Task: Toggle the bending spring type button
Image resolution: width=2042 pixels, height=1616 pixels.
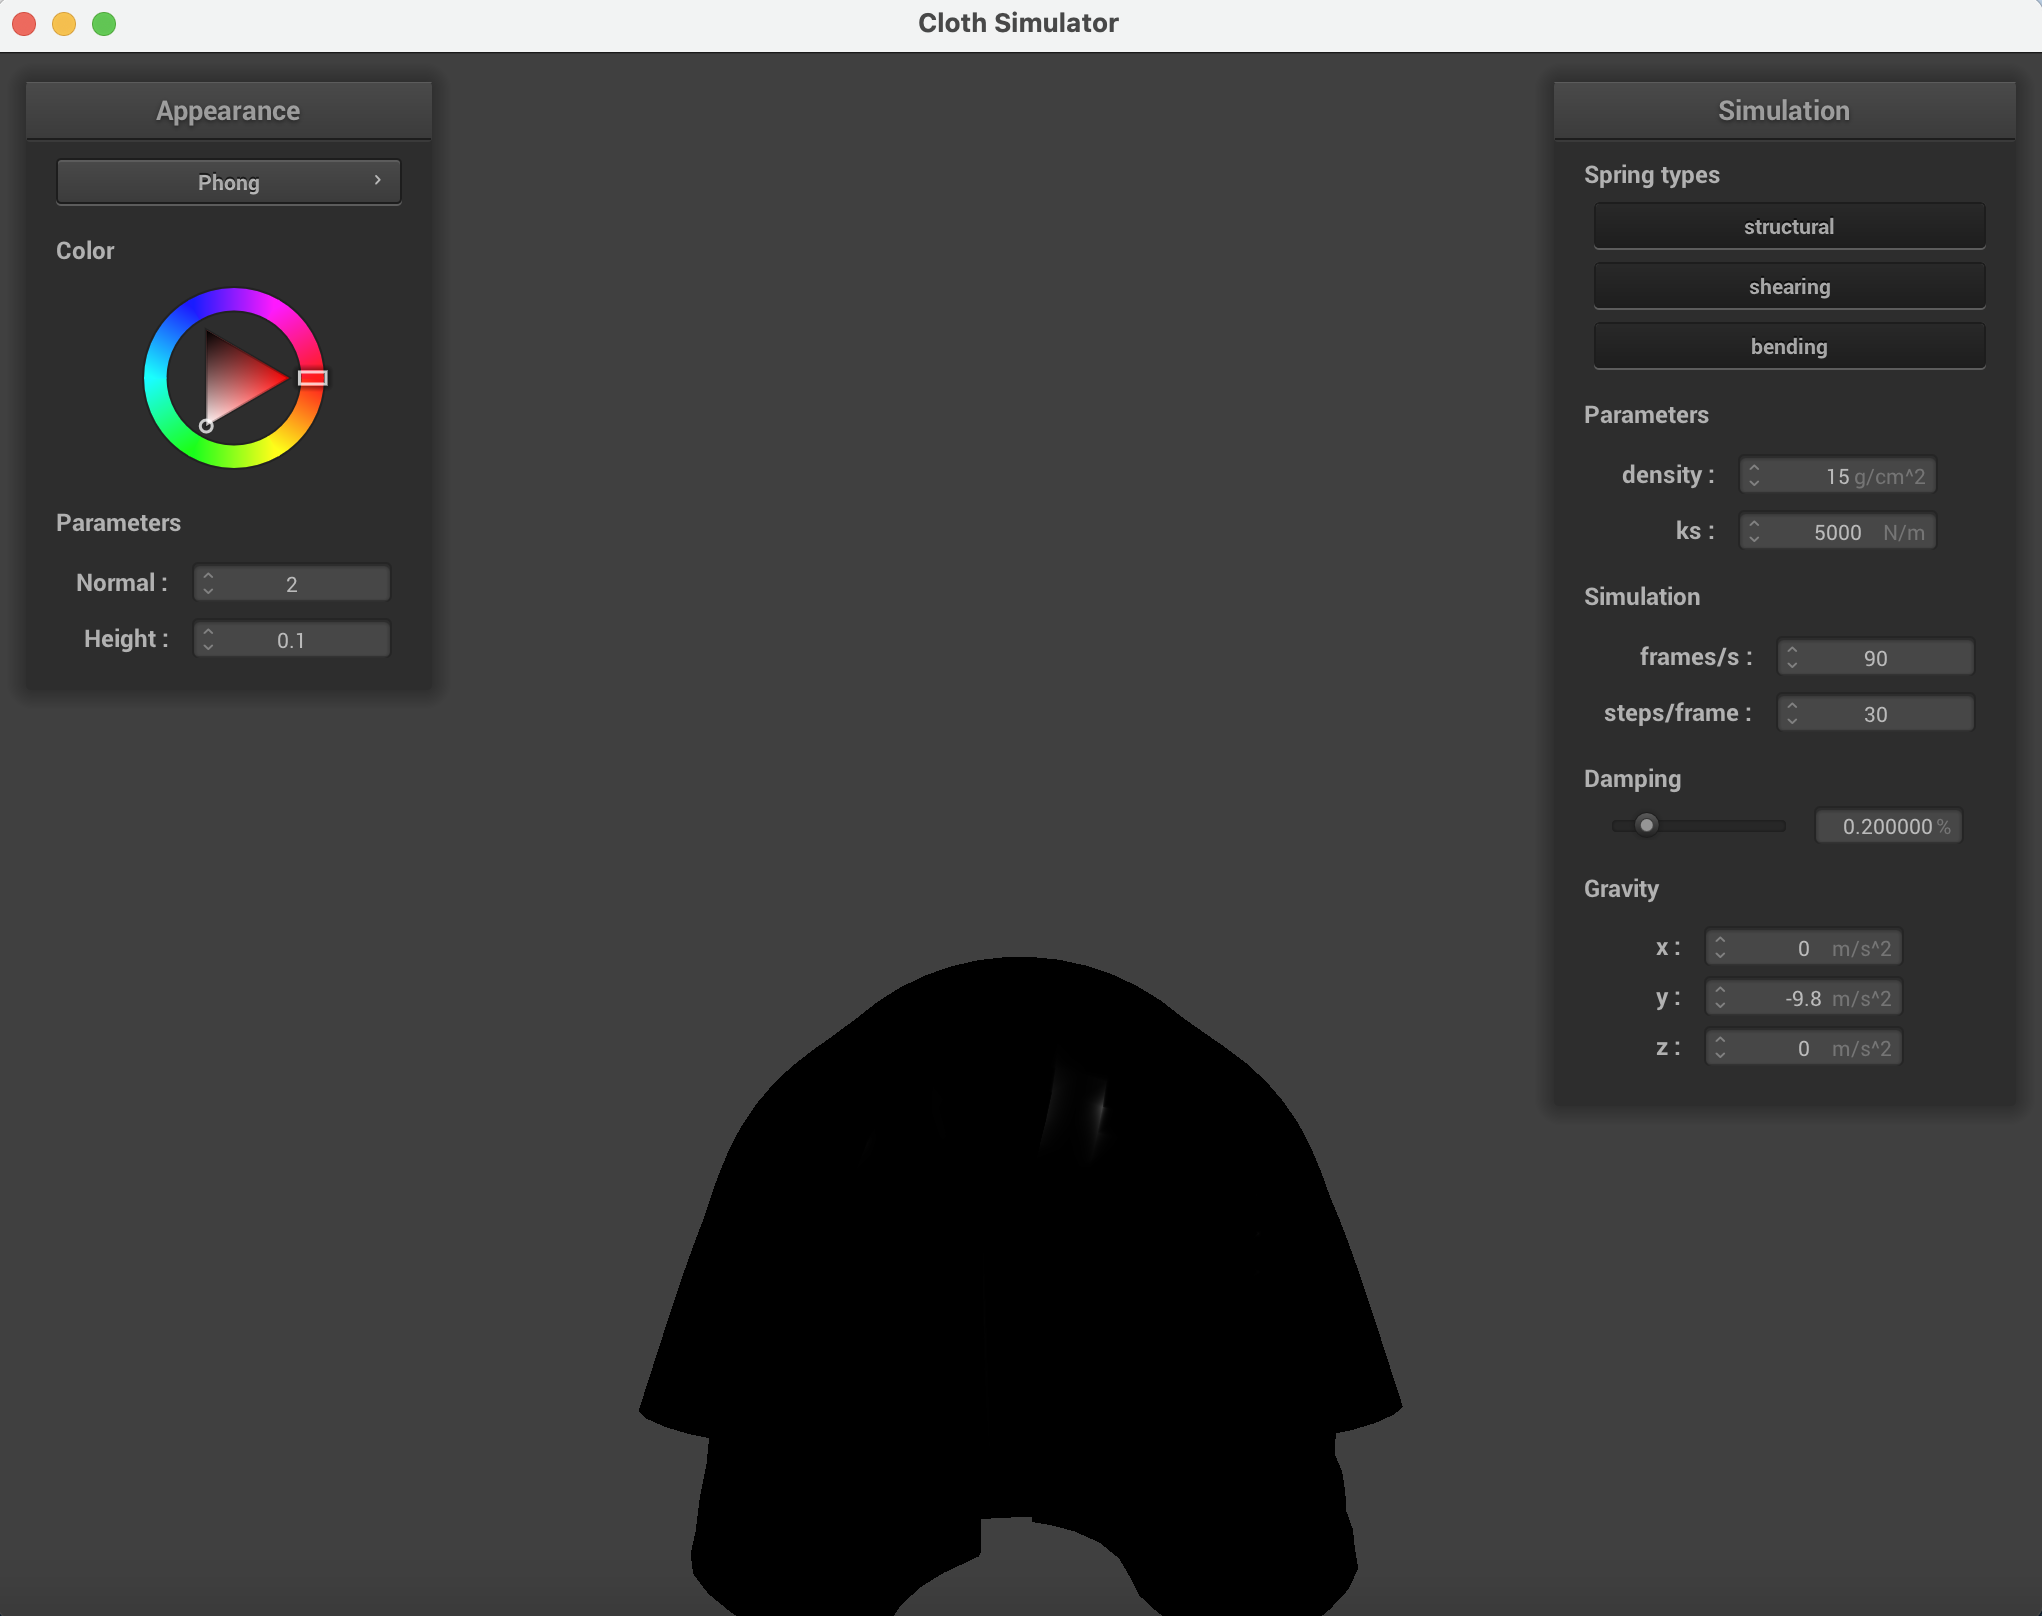Action: (1788, 347)
